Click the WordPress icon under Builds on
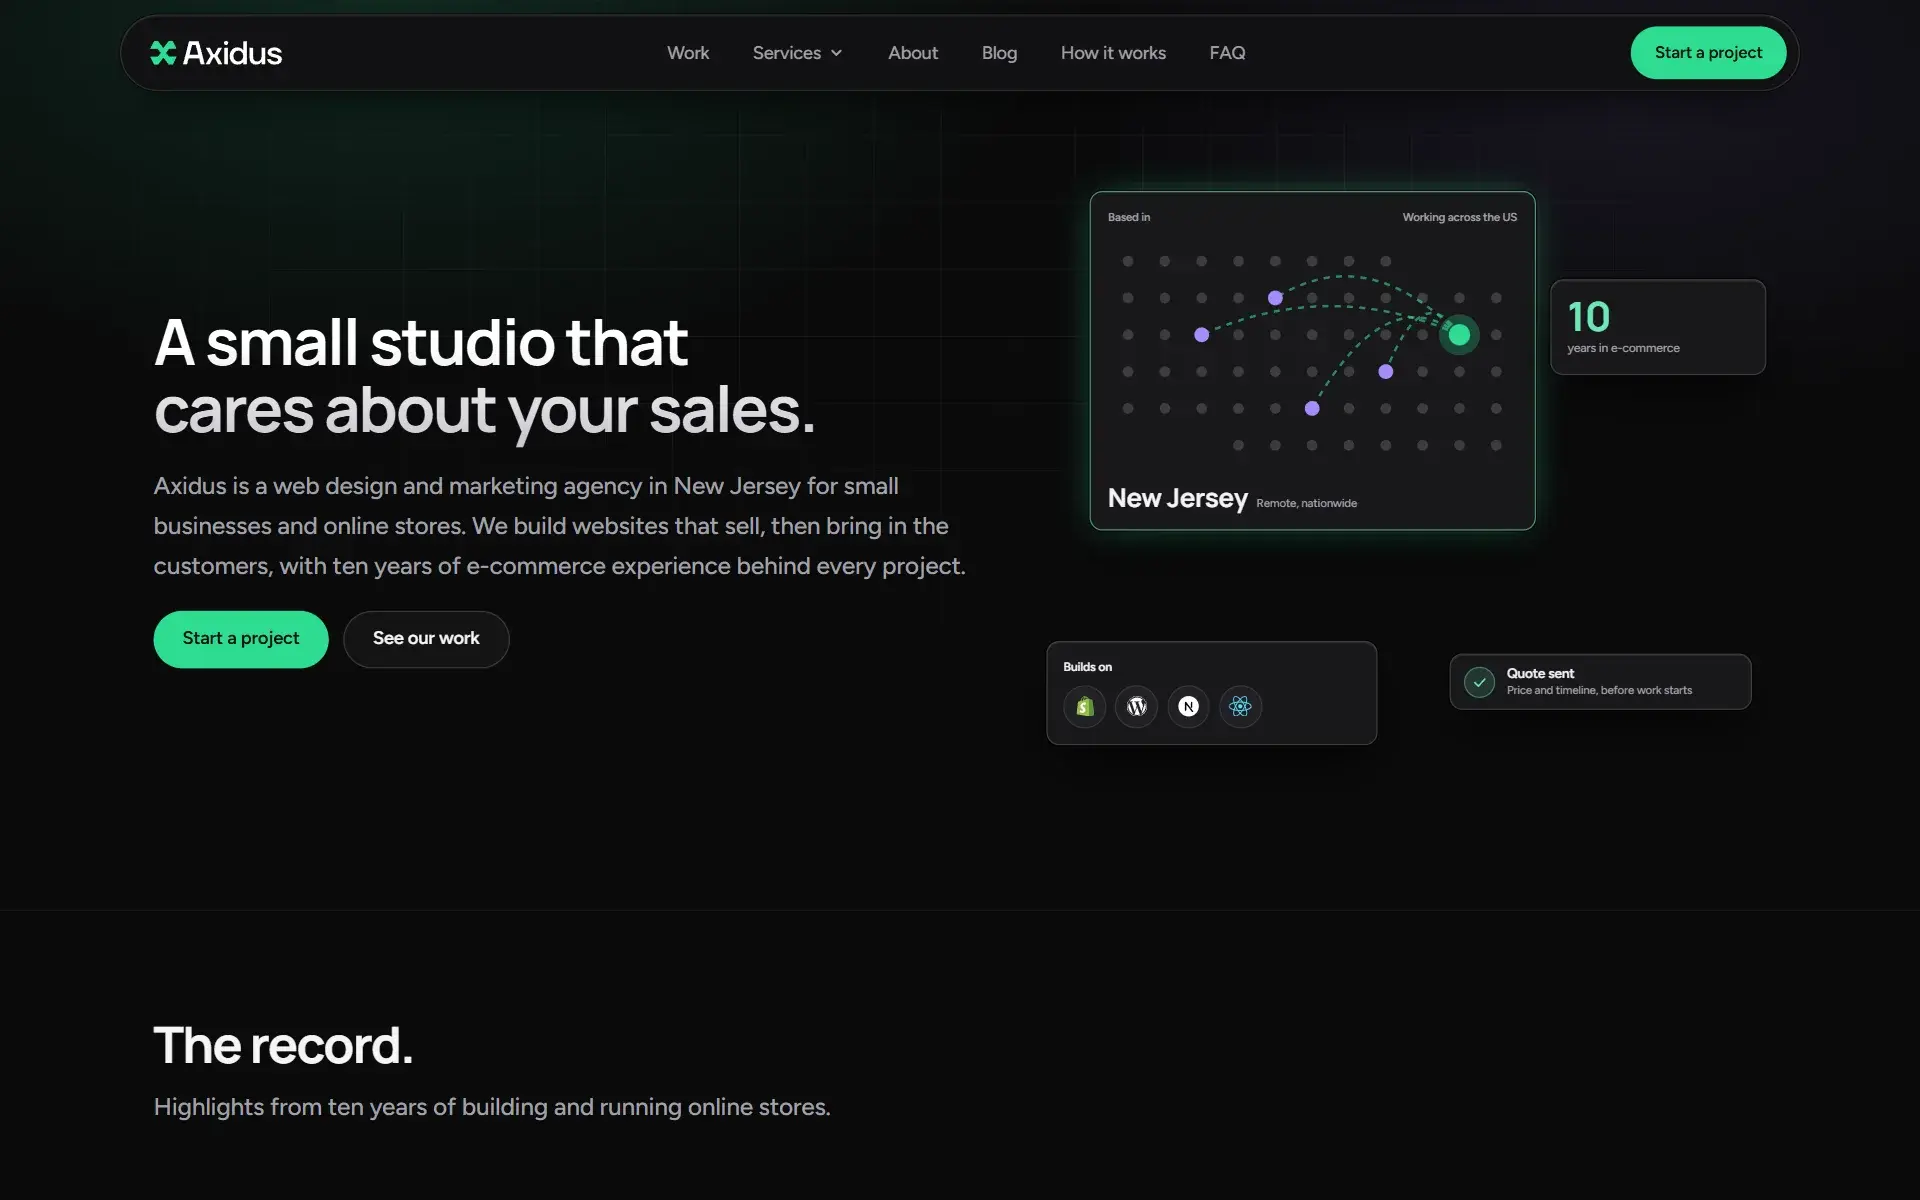 (x=1137, y=707)
